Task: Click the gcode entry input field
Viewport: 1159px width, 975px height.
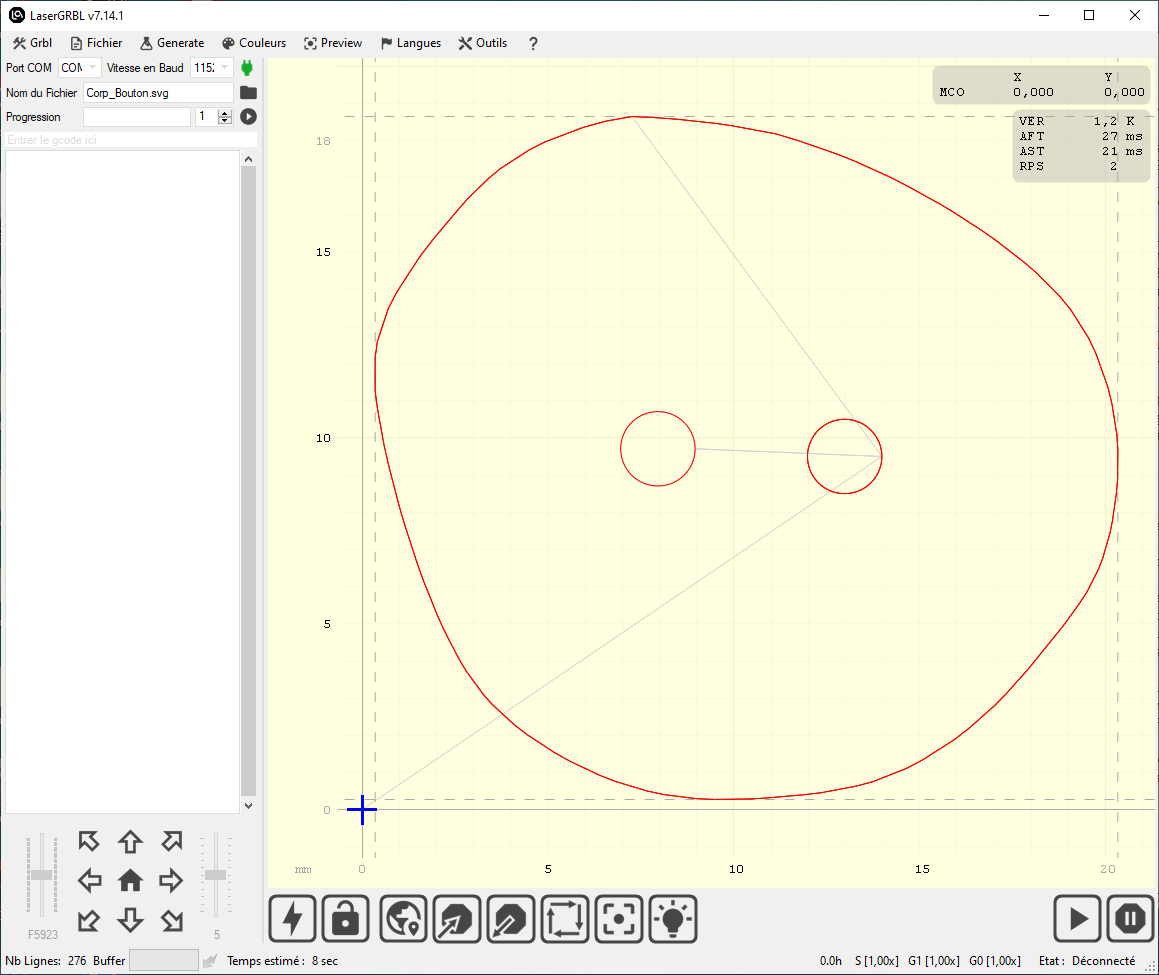Action: [130, 140]
